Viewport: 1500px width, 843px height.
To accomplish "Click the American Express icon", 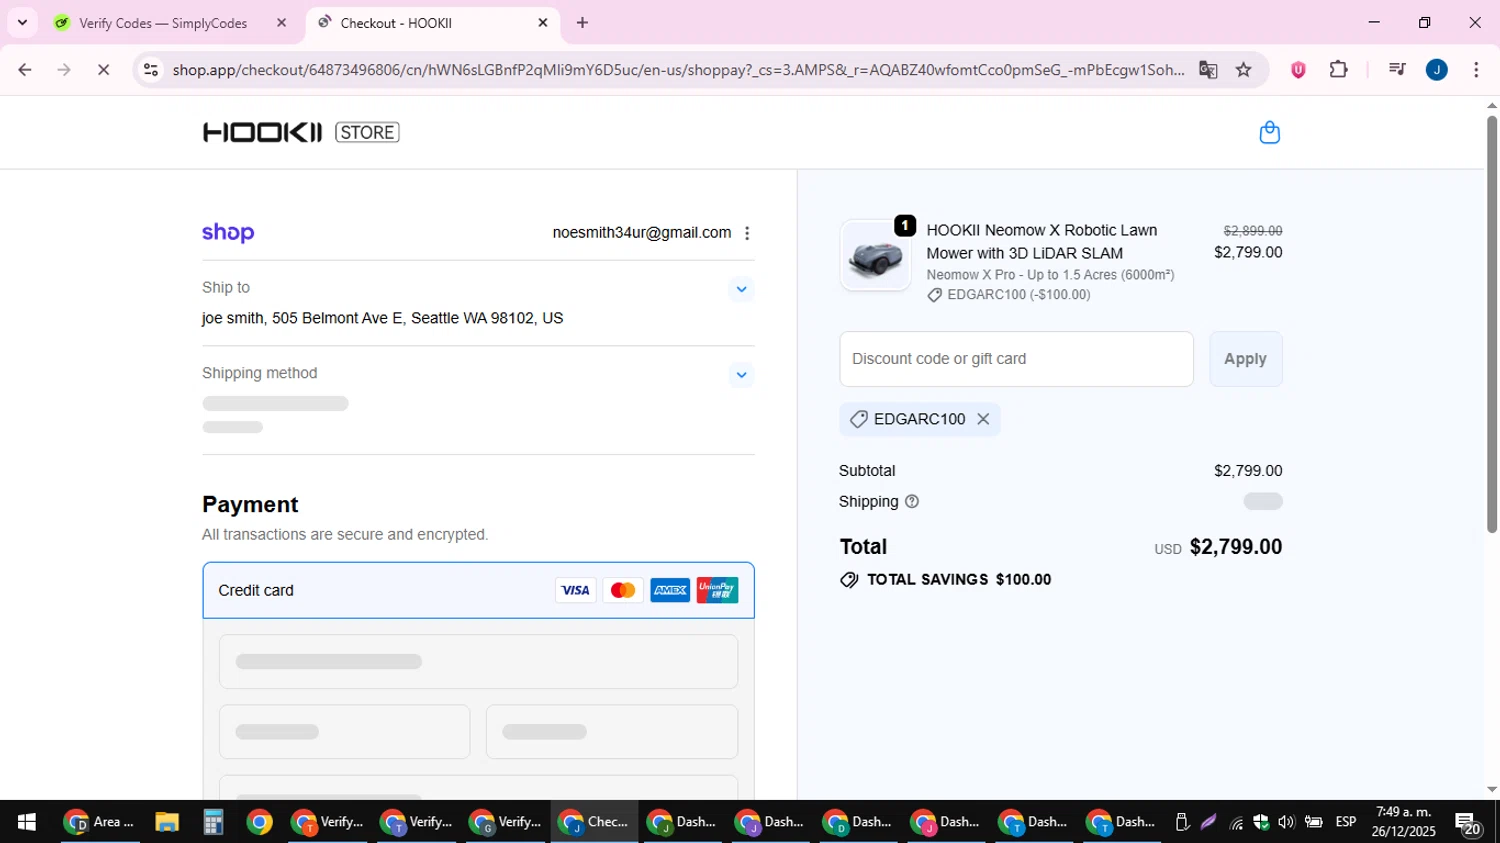I will [x=670, y=590].
